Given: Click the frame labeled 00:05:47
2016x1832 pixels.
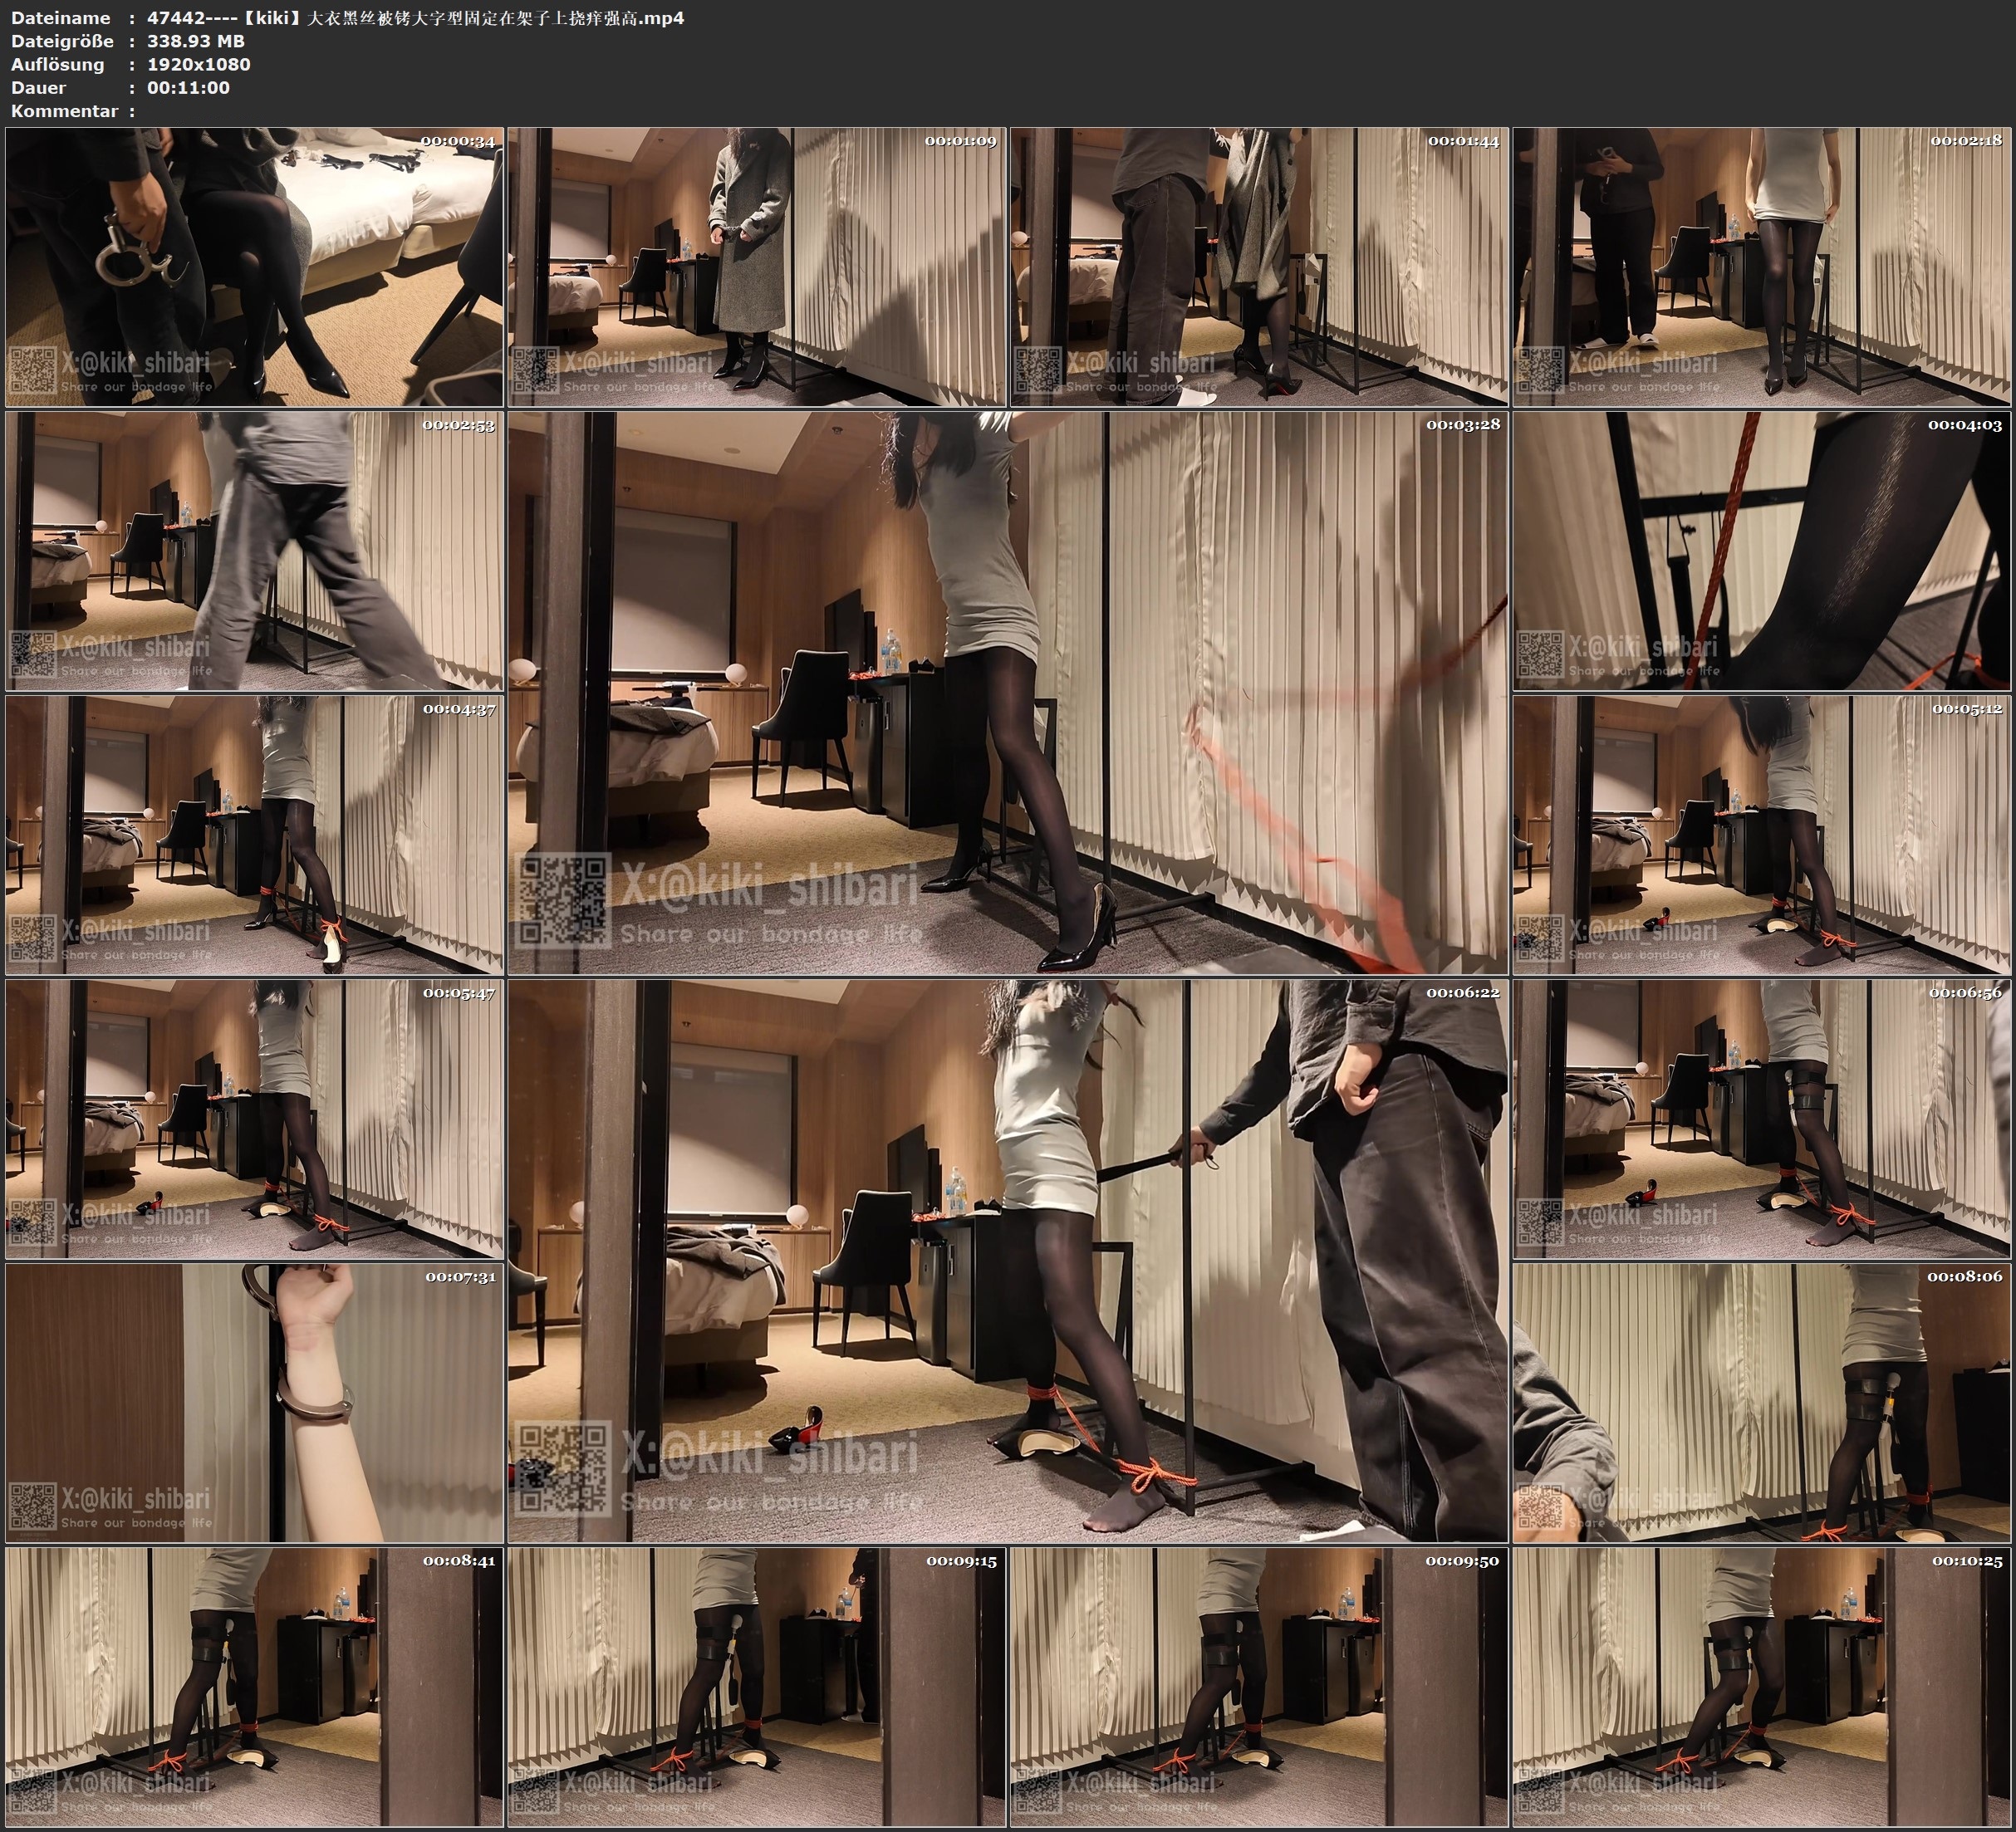Looking at the screenshot, I should (254, 1119).
